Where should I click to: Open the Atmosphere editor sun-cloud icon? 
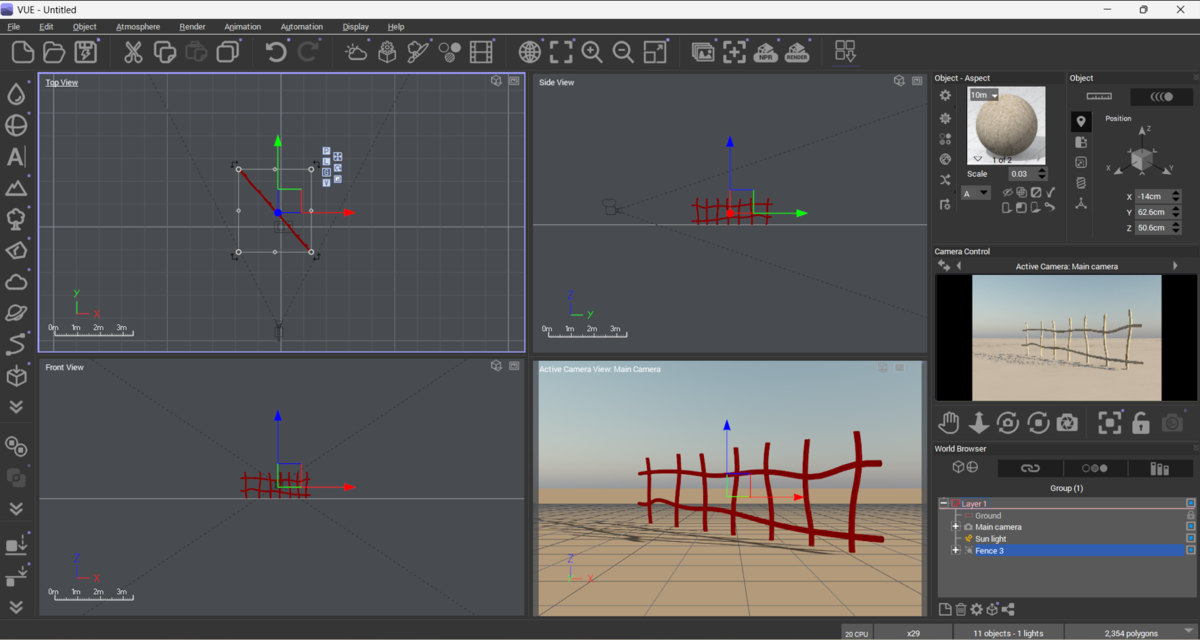coord(356,51)
